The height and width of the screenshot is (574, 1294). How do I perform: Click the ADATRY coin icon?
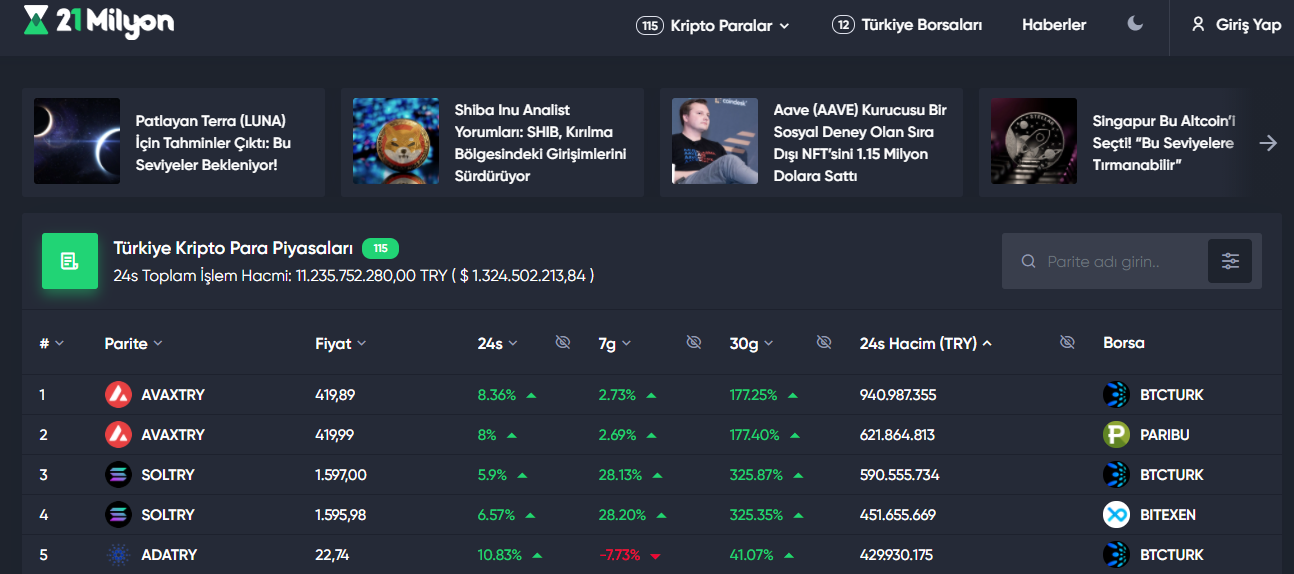118,555
